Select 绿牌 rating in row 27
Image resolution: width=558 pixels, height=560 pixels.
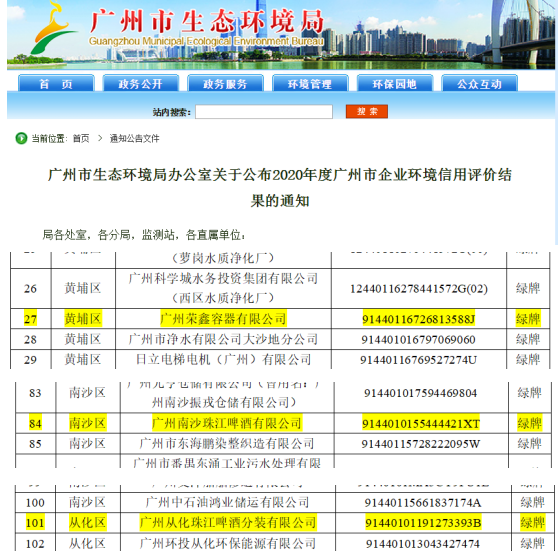coord(528,319)
